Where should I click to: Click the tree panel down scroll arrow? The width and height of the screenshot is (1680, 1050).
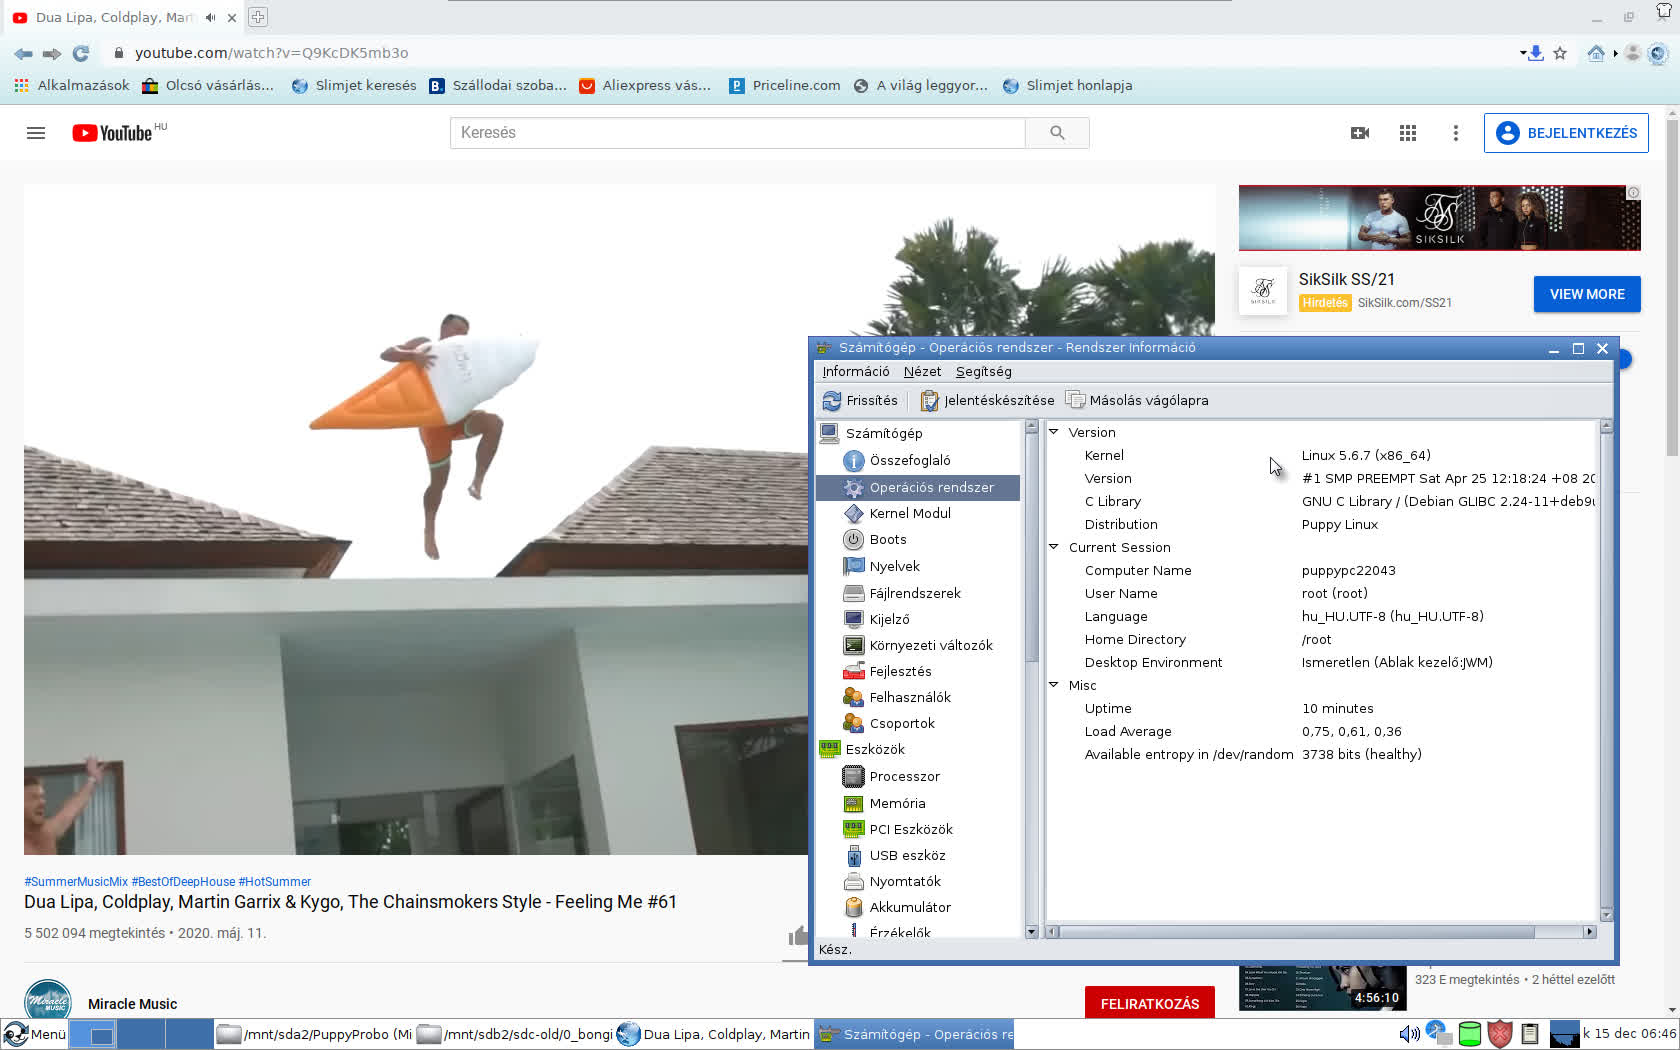pos(1031,931)
